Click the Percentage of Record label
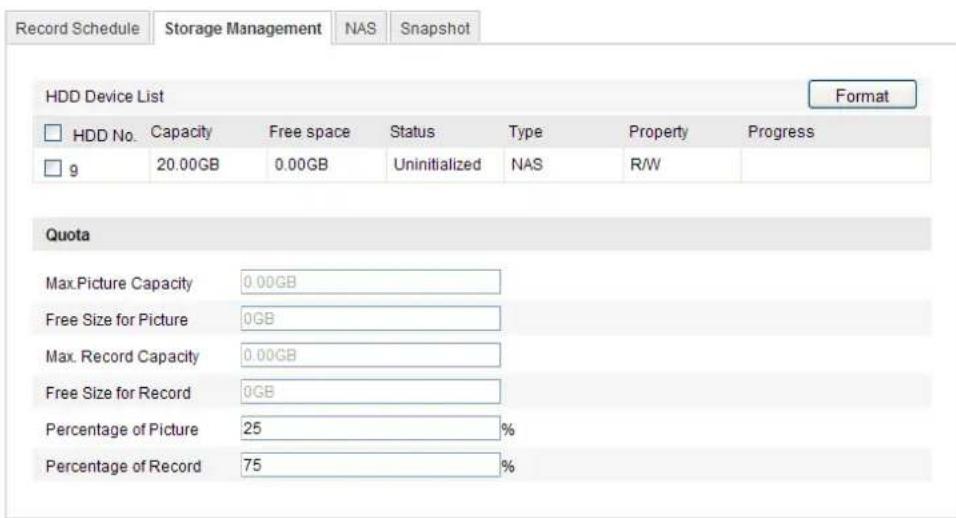Viewport: 956px width, 518px height. [x=123, y=466]
